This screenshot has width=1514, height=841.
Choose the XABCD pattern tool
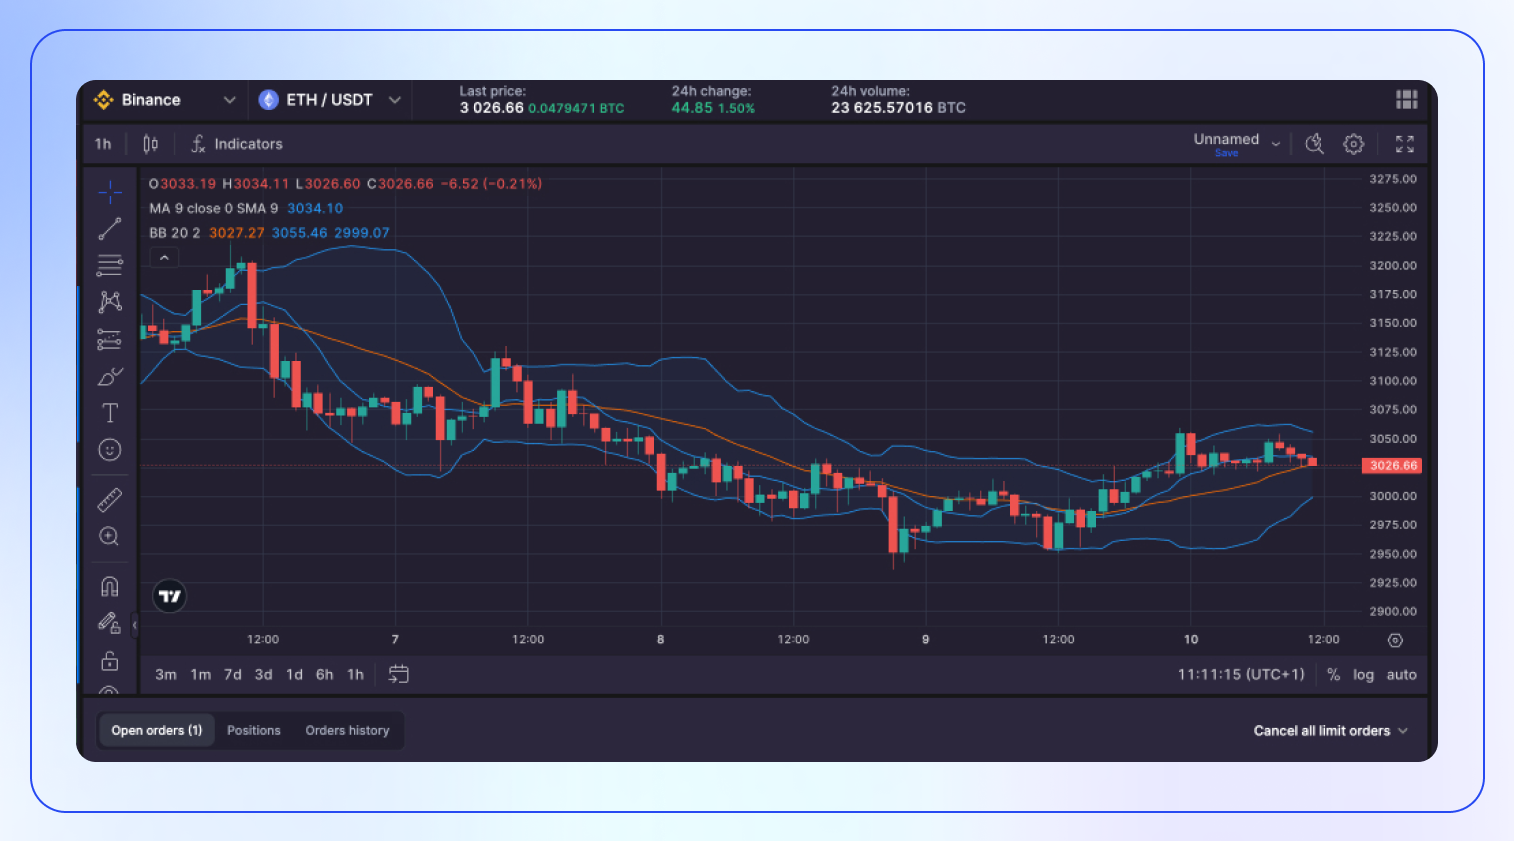[110, 302]
